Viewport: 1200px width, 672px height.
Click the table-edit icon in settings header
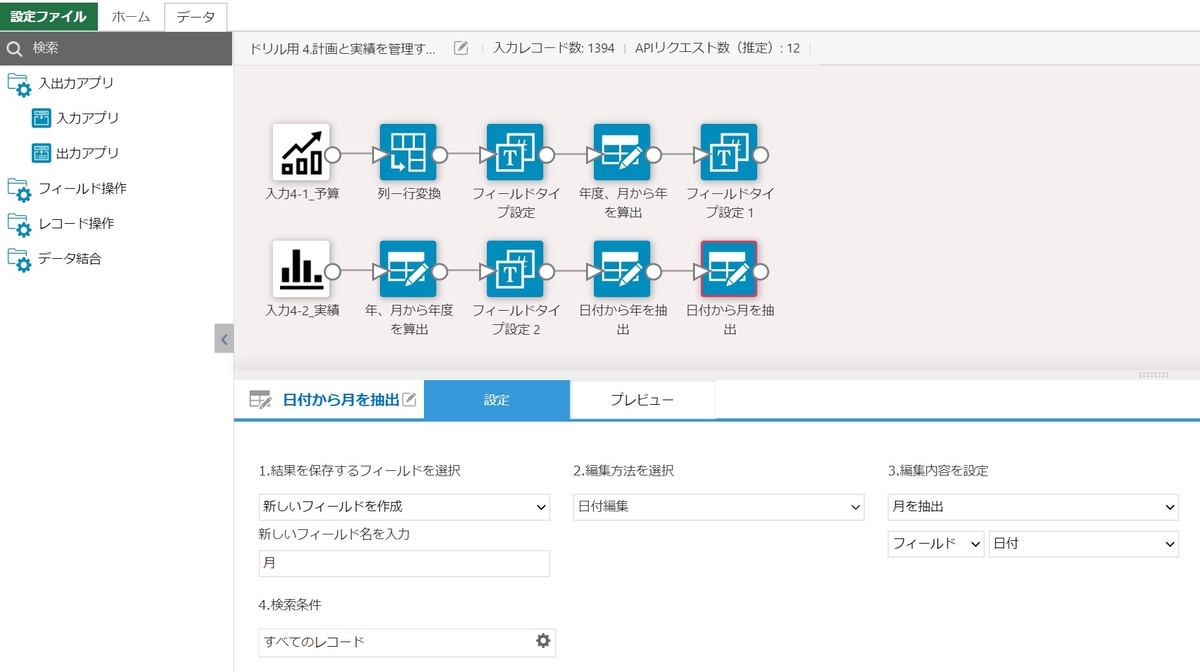[x=260, y=400]
